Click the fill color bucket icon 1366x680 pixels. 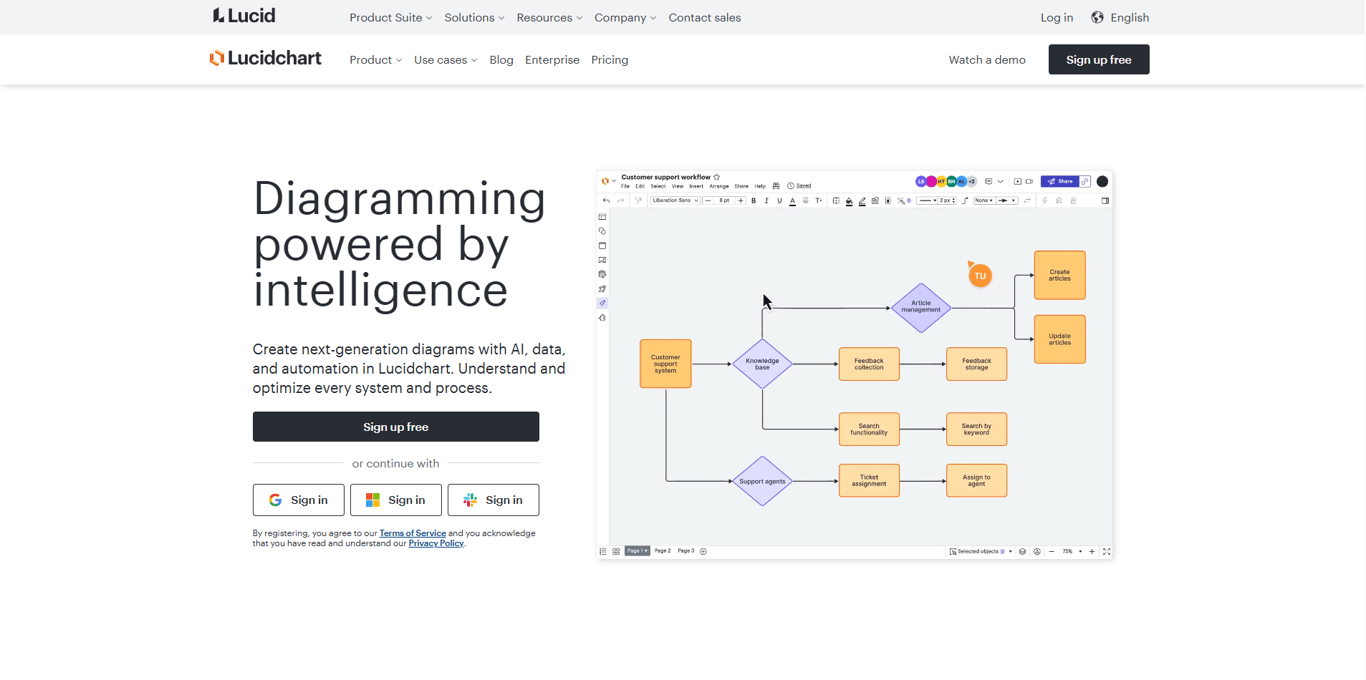849,201
